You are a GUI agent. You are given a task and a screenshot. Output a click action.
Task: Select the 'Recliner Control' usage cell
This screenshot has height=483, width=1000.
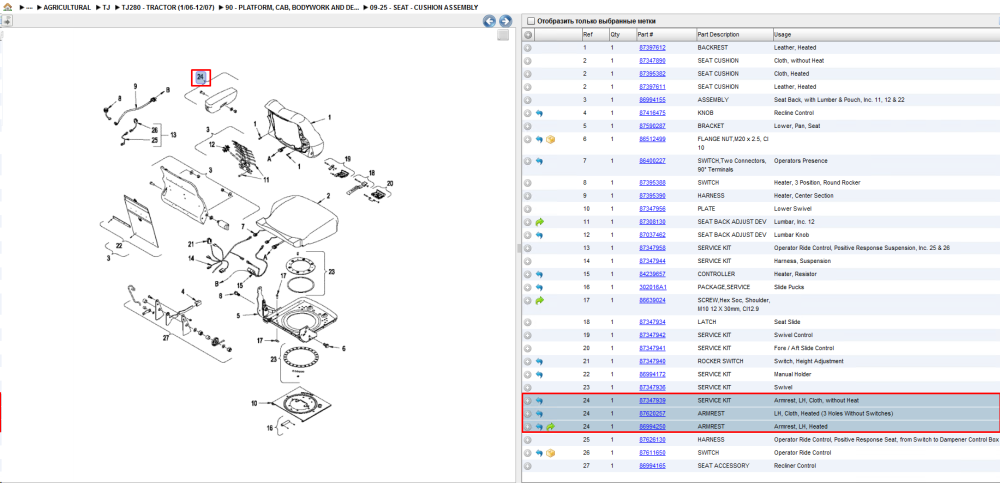coord(795,466)
